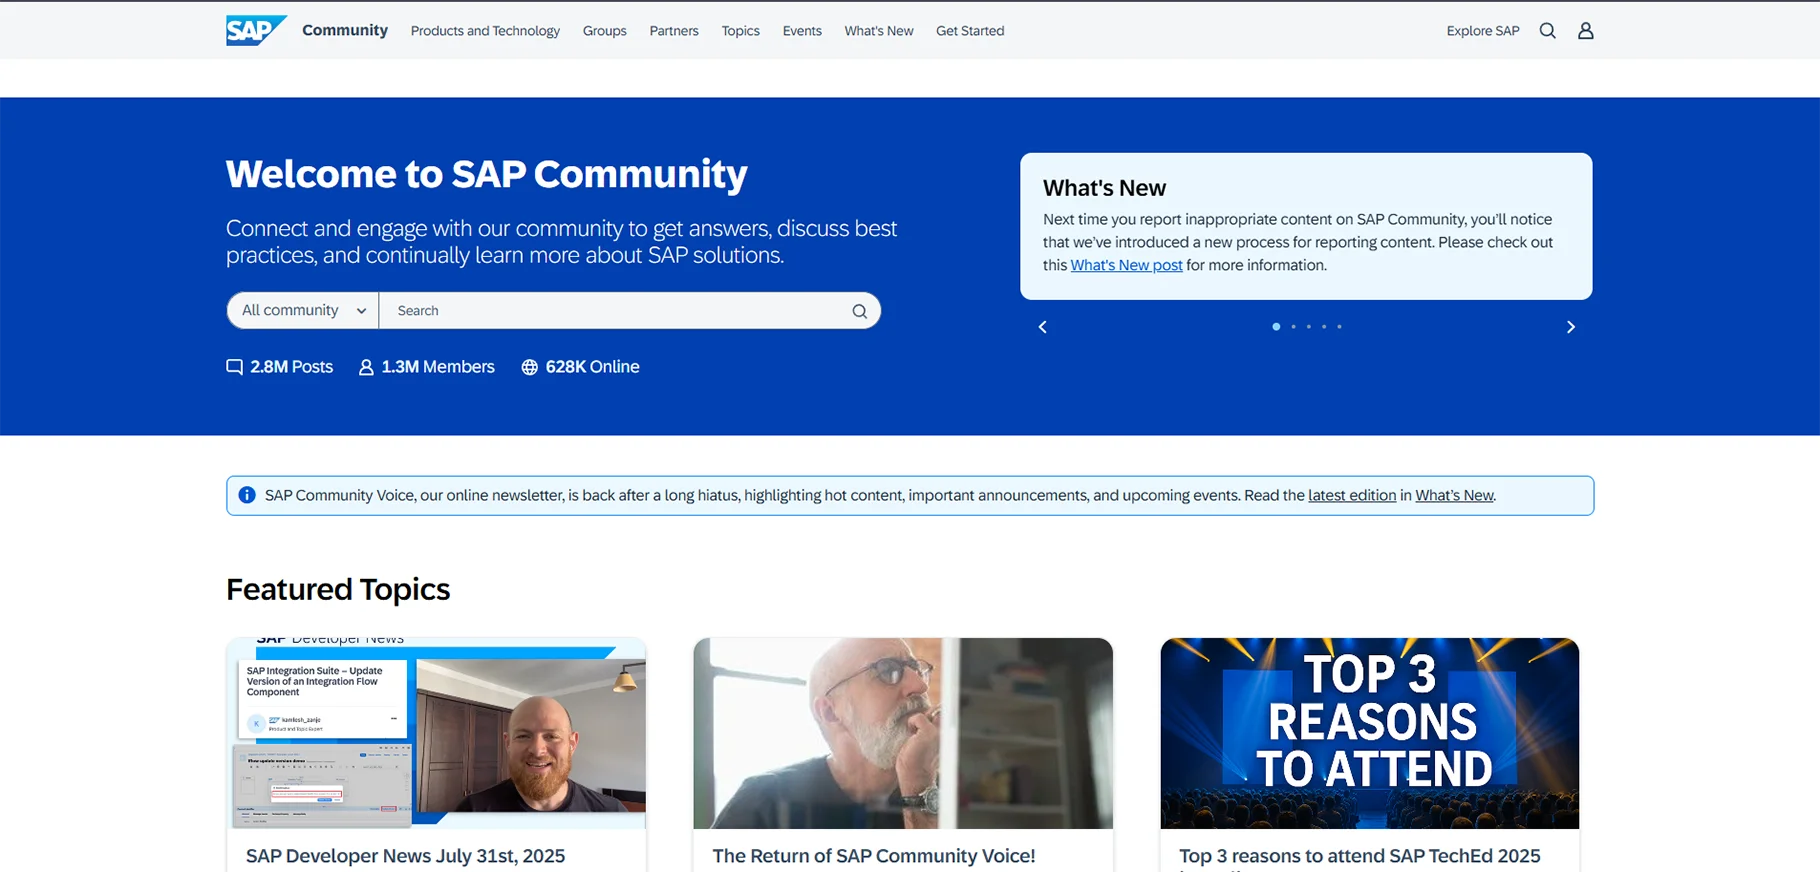Click the Featured Topics heading
This screenshot has width=1820, height=872.
pos(338,590)
